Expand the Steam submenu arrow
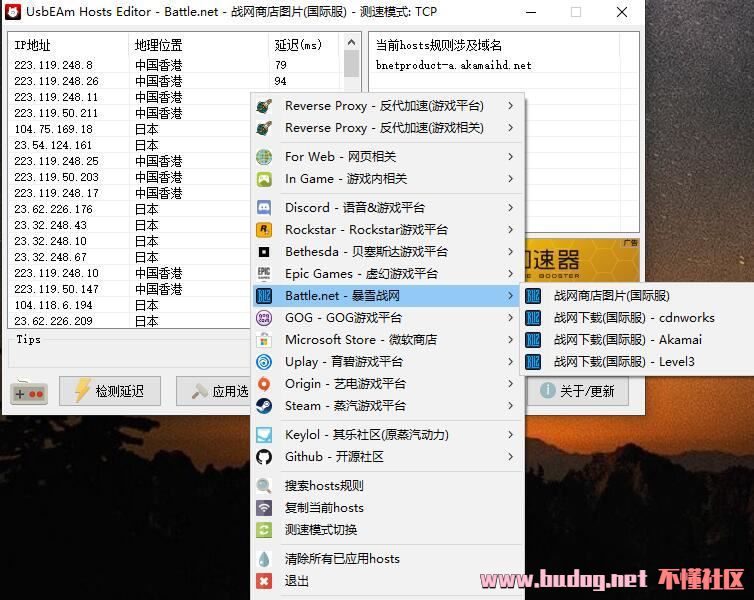This screenshot has width=754, height=600. 511,405
